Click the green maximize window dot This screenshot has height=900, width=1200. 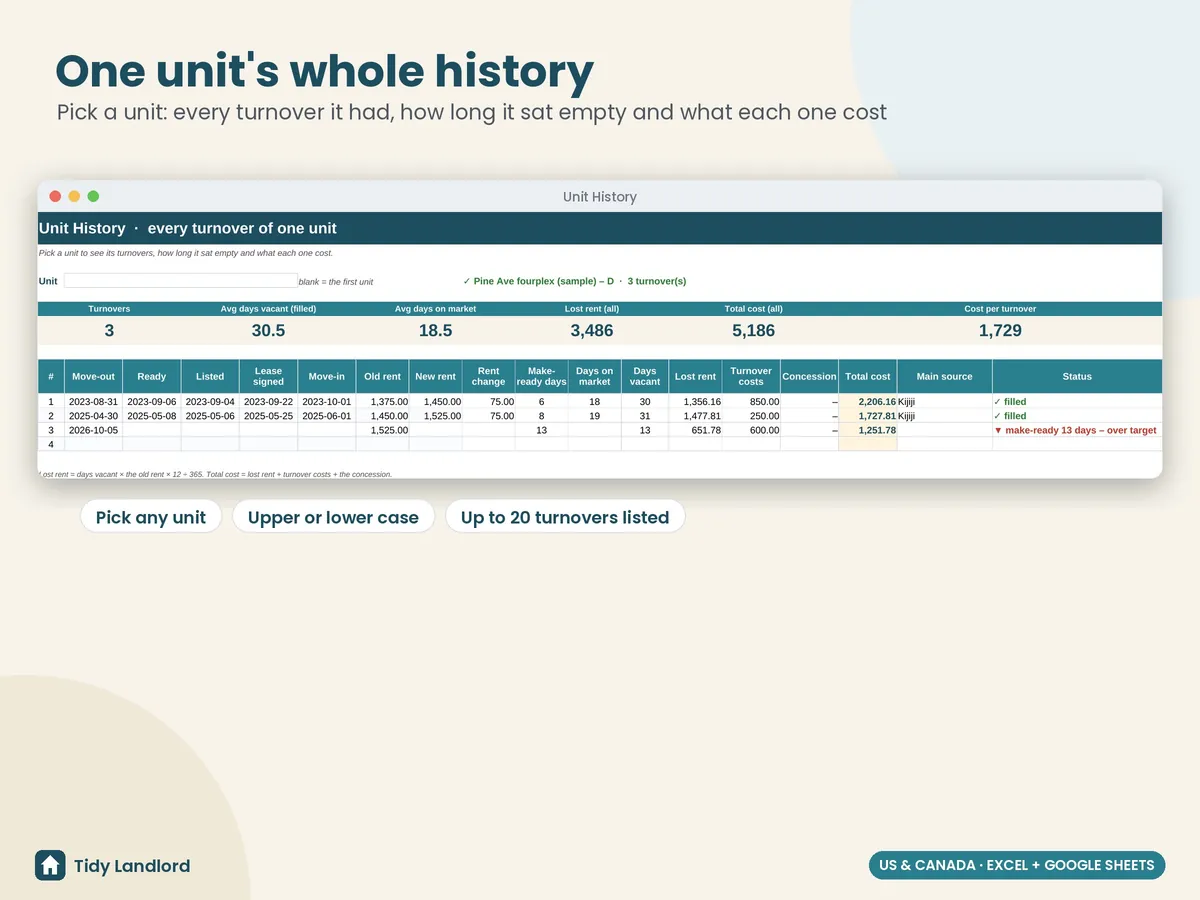tap(93, 197)
